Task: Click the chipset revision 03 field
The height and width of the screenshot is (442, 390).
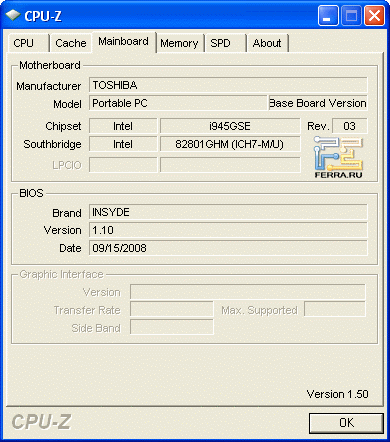Action: pos(350,126)
